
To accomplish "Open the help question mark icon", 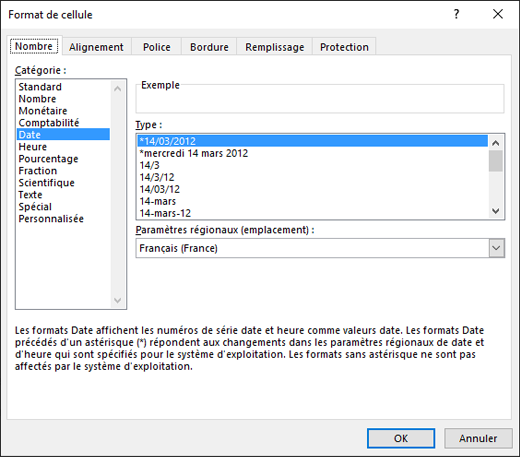I will [x=456, y=14].
